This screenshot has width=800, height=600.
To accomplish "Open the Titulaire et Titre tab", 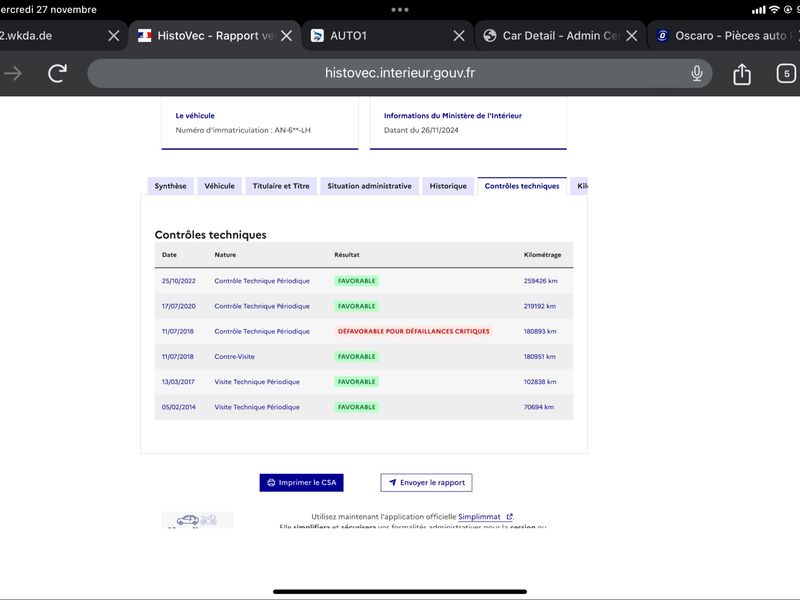I will click(x=281, y=186).
